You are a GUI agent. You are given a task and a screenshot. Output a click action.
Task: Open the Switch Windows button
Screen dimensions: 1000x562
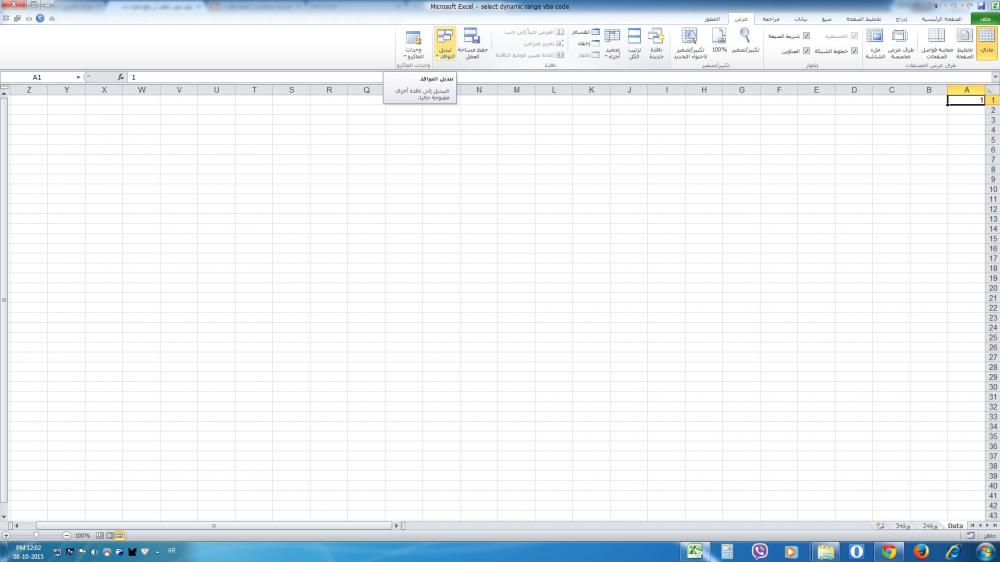click(445, 43)
